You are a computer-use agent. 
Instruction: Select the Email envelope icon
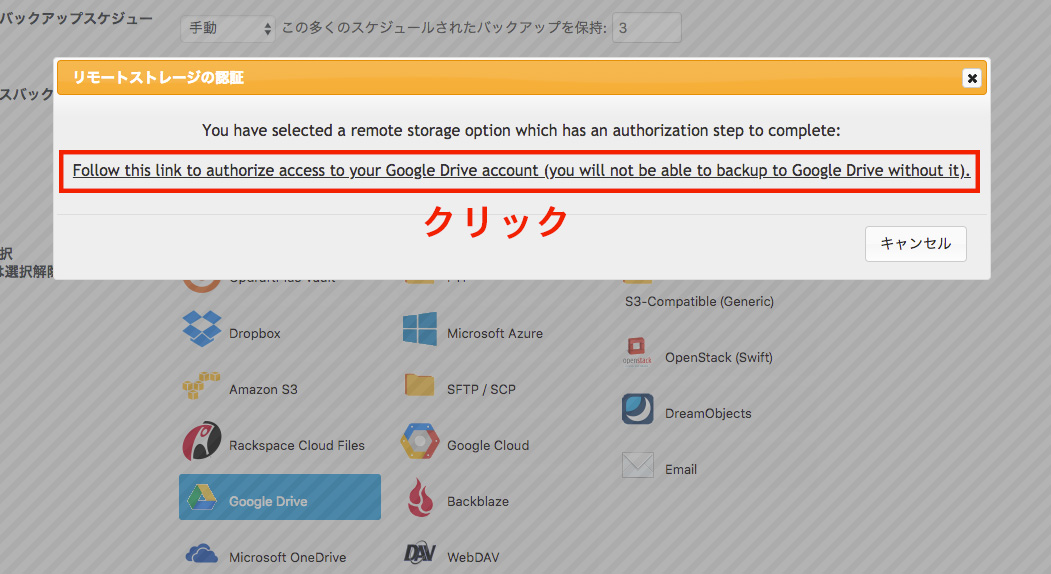point(637,465)
